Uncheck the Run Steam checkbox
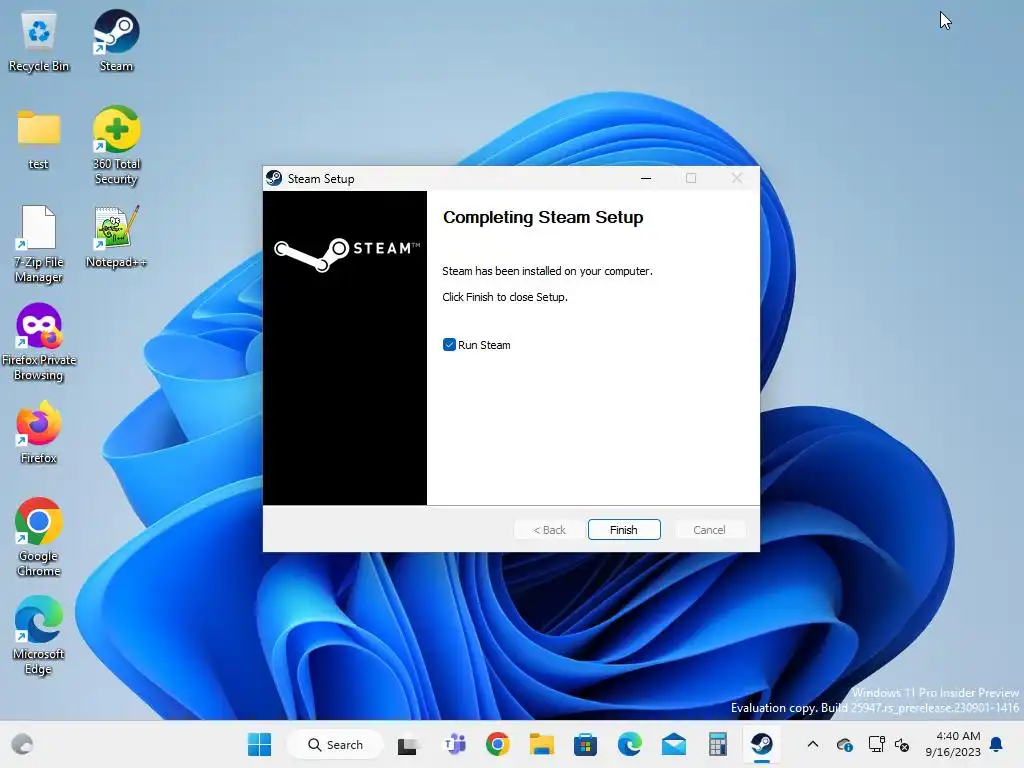Viewport: 1024px width, 768px height. 449,345
